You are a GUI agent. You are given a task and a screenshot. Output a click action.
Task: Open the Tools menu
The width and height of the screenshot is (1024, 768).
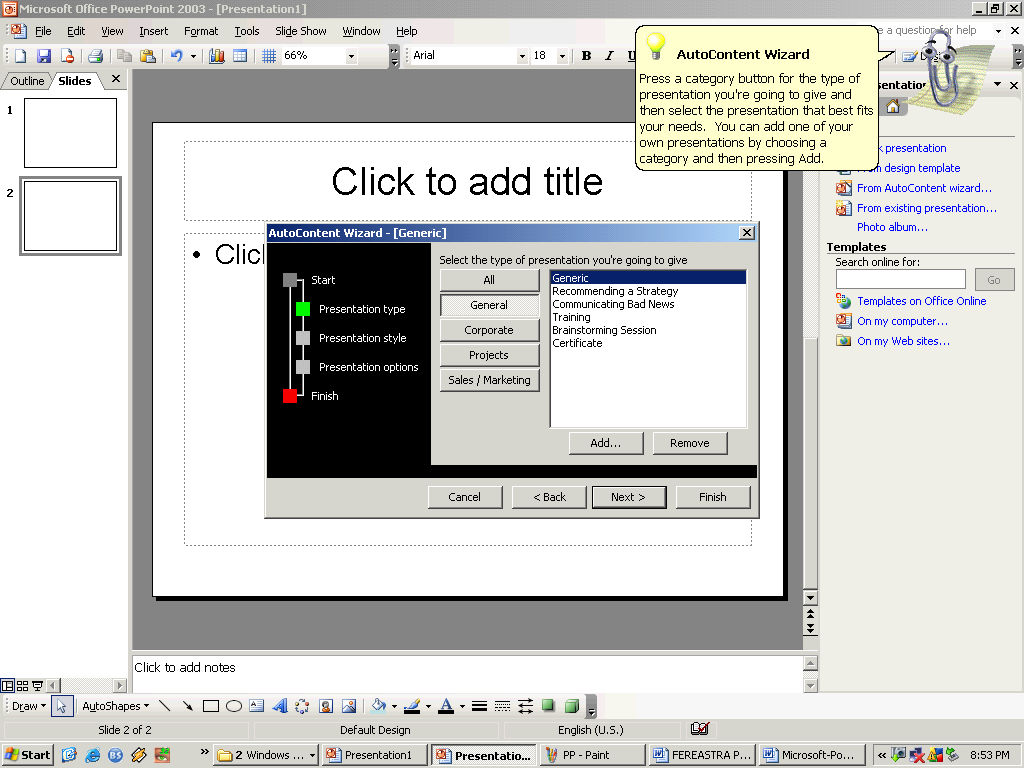click(247, 31)
